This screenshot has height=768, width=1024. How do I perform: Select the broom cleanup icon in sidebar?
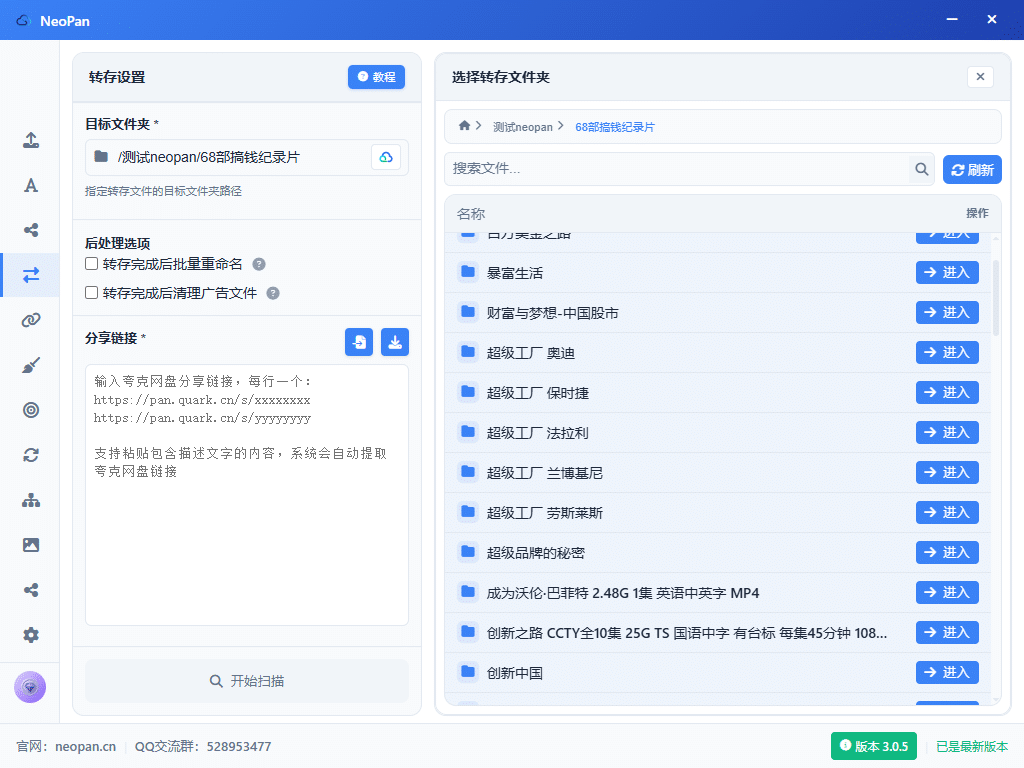(31, 365)
